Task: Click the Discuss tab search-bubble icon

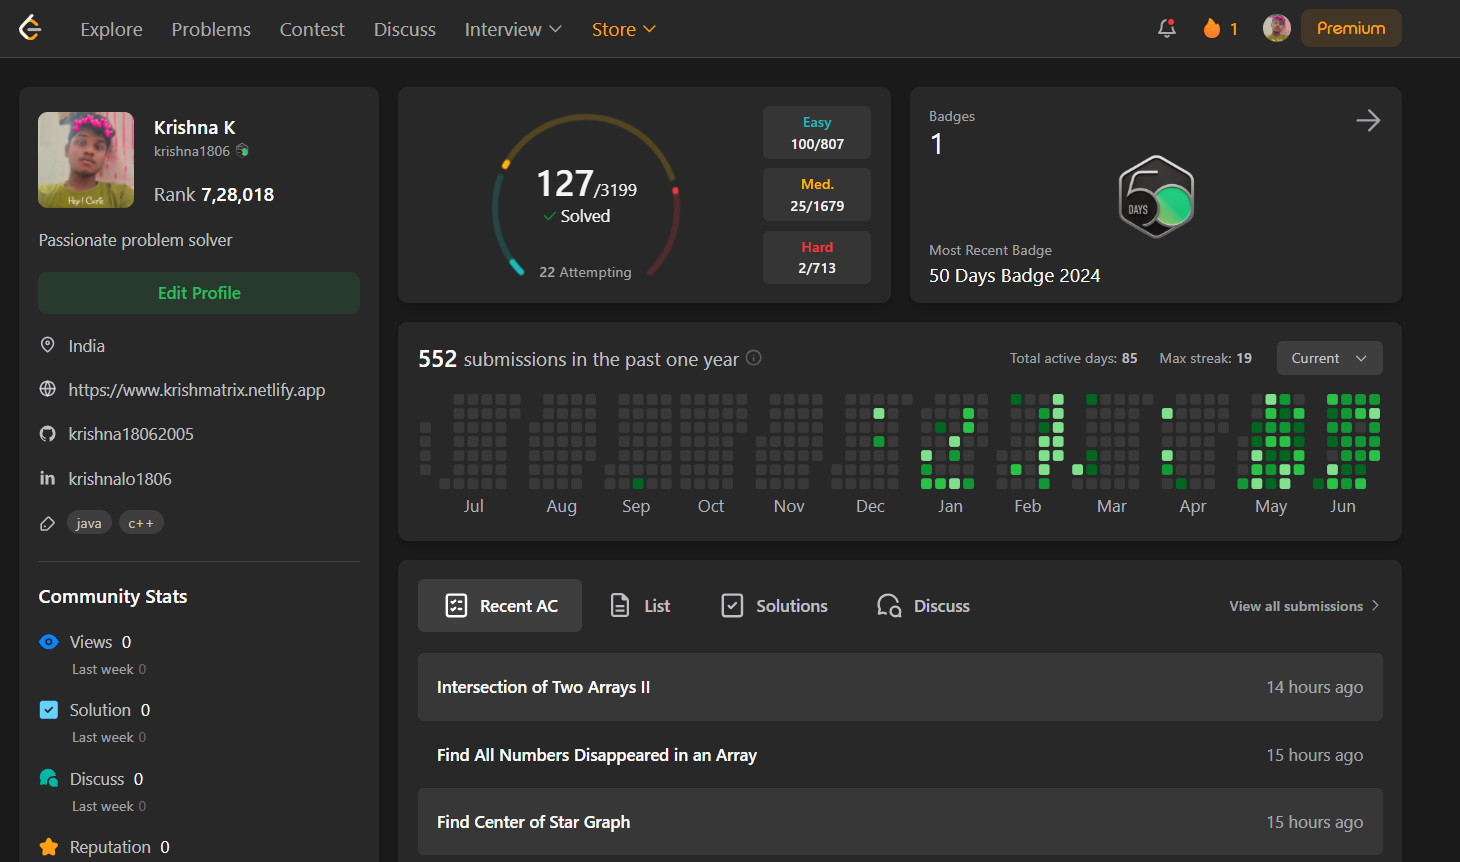Action: click(x=889, y=605)
